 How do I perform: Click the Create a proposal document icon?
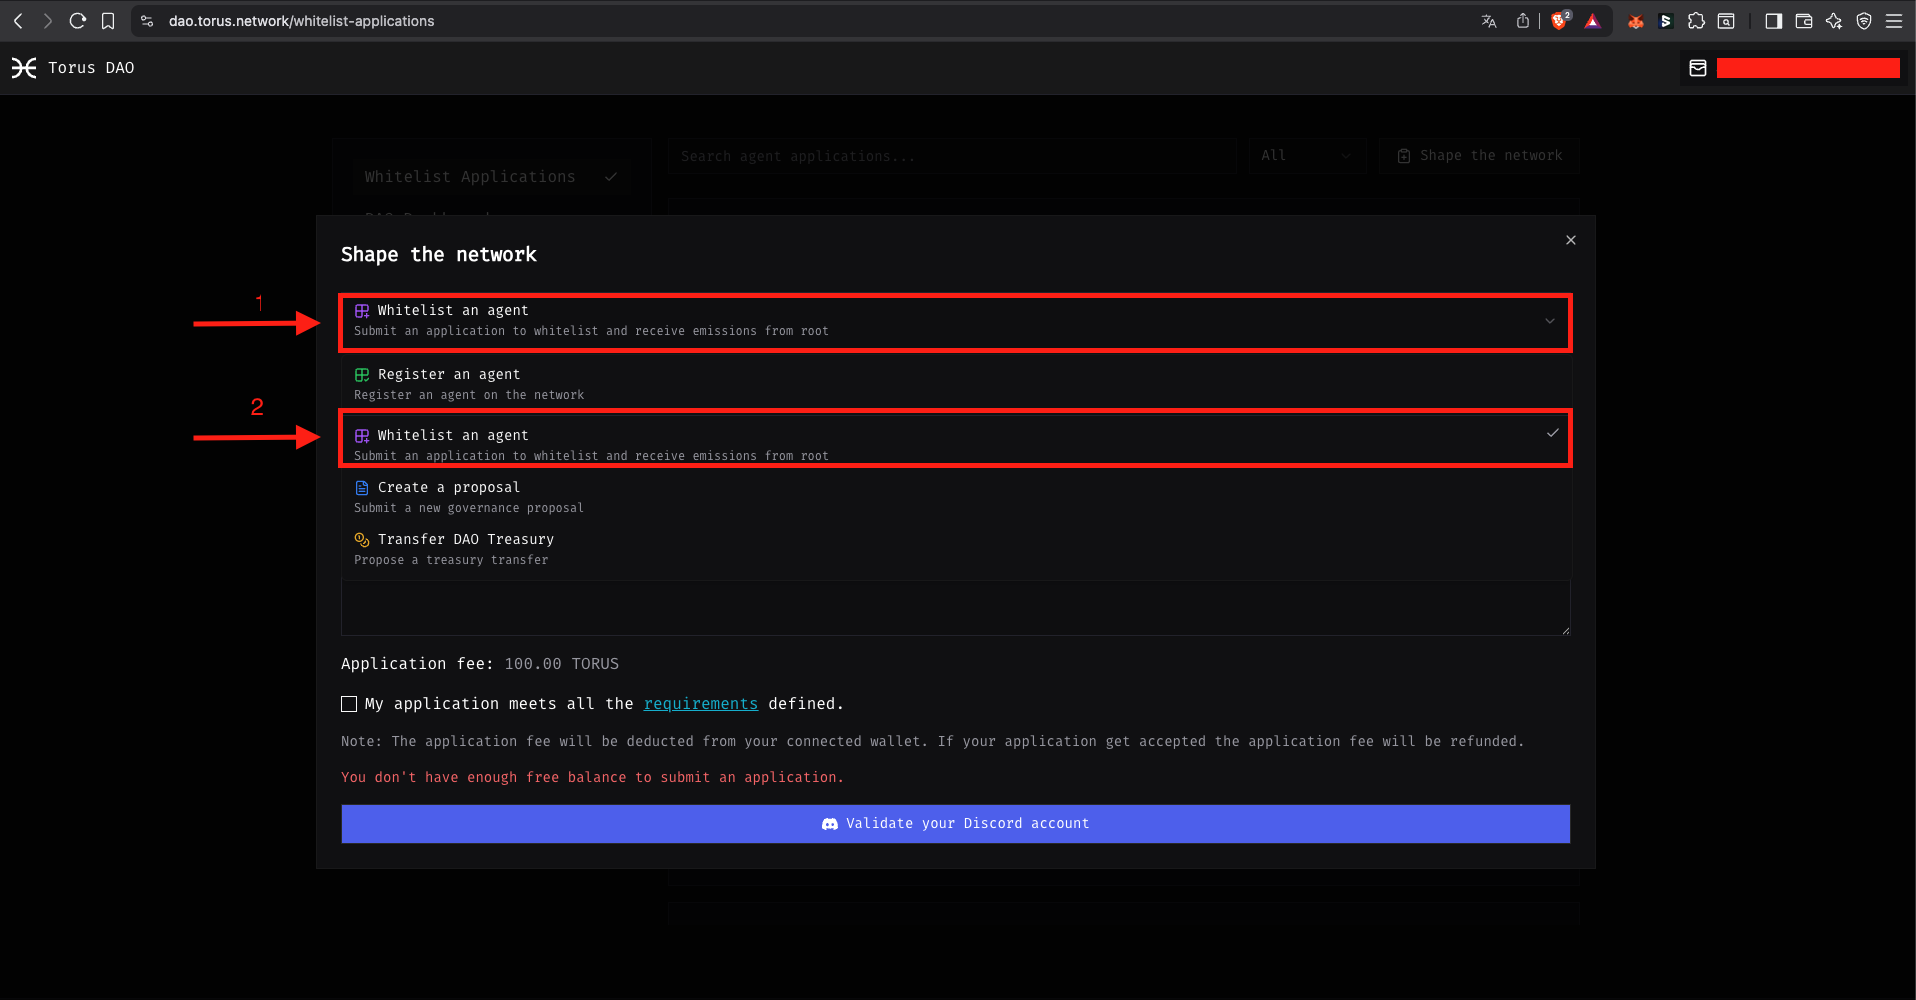coord(361,487)
